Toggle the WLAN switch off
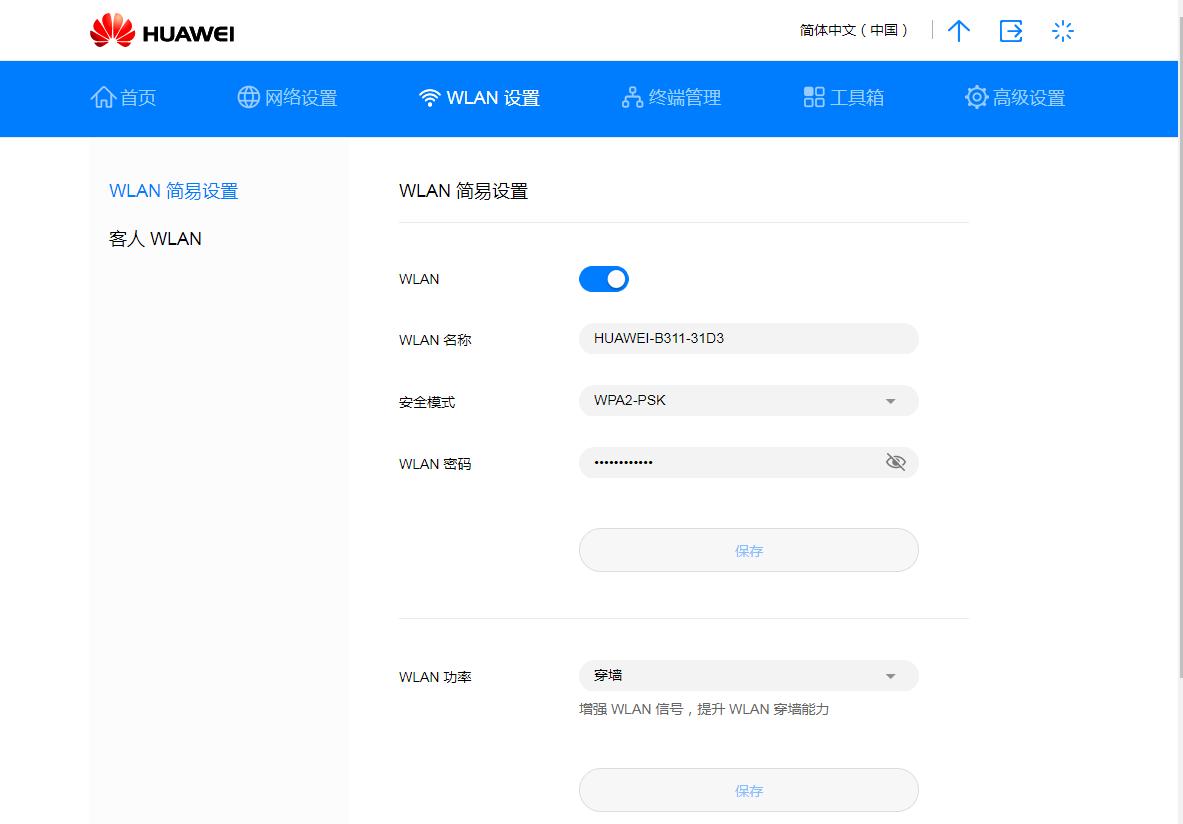Screen dimensions: 1183x824 pos(604,279)
